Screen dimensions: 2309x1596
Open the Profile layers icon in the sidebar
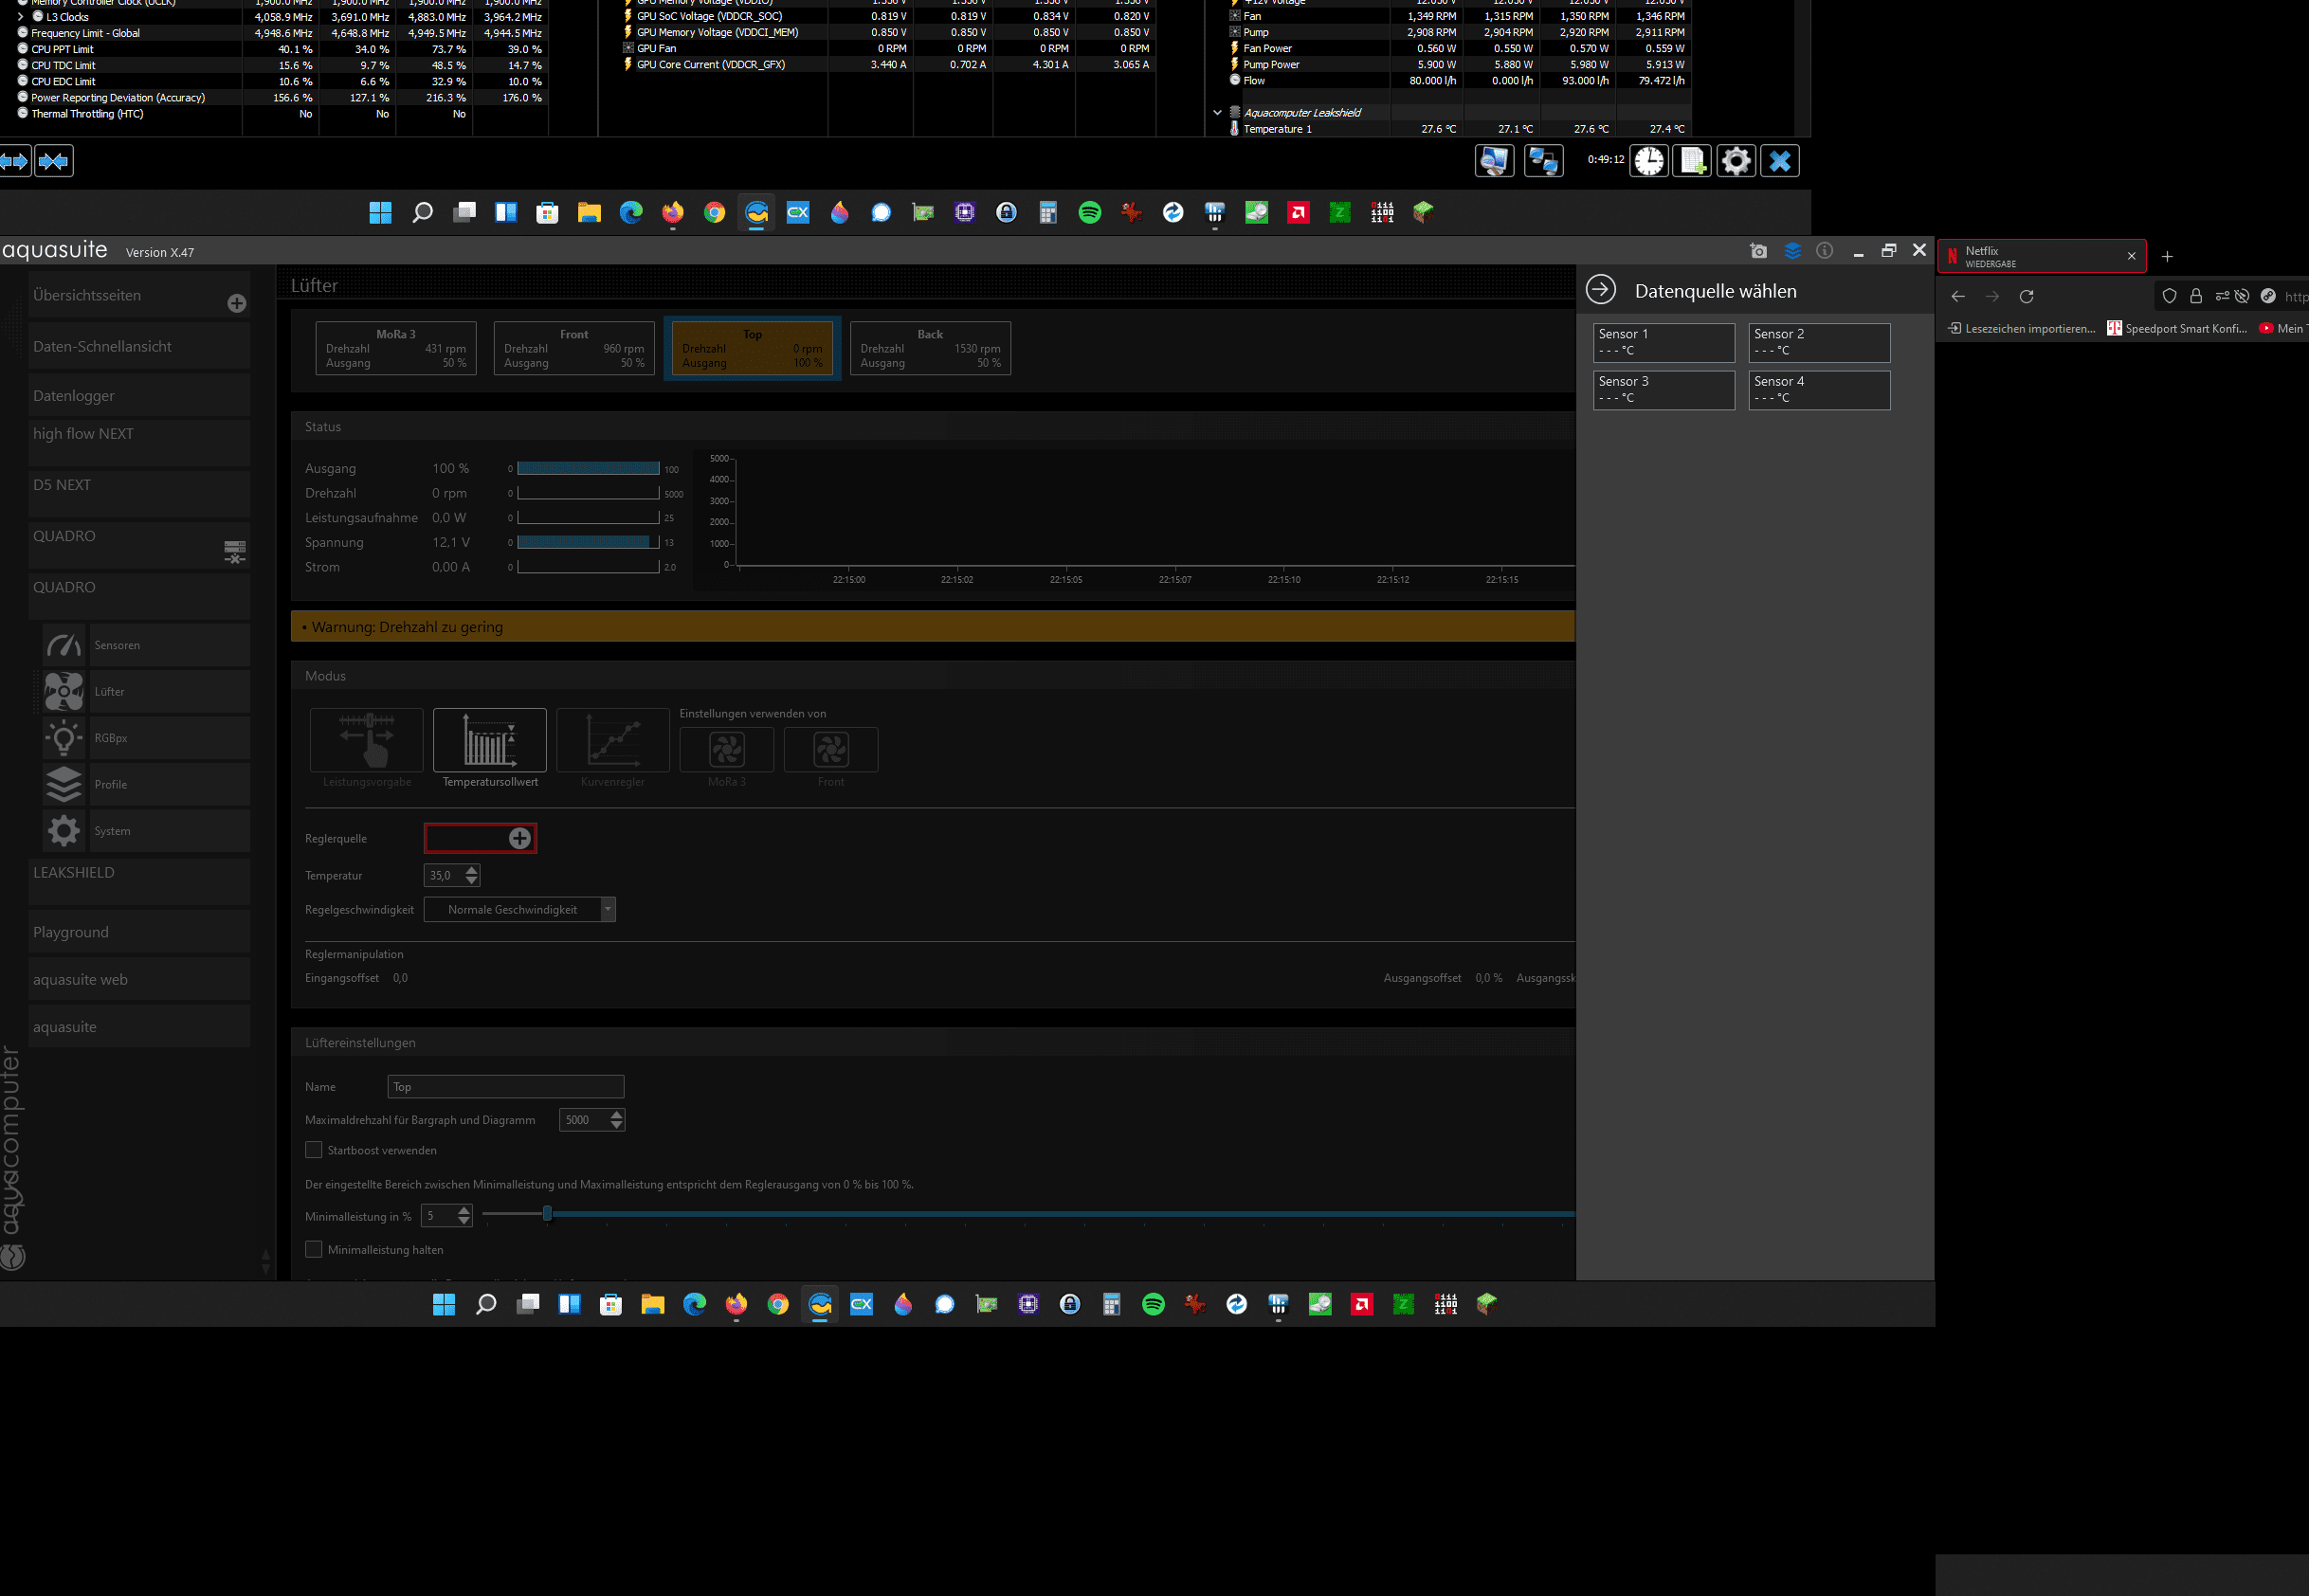tap(64, 784)
